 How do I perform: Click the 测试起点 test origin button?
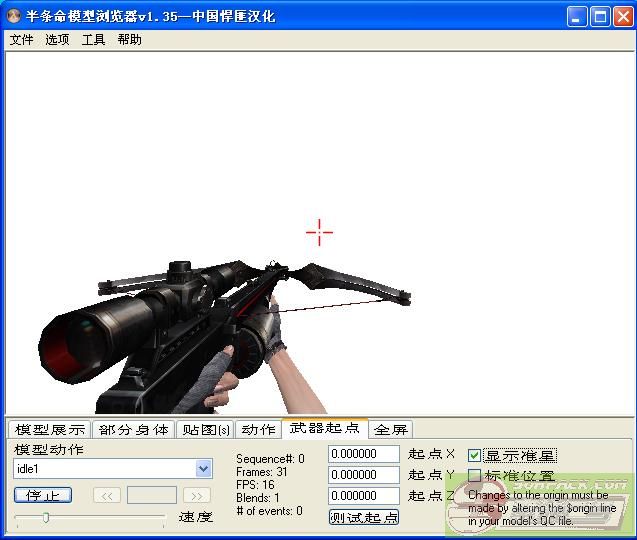(x=363, y=517)
